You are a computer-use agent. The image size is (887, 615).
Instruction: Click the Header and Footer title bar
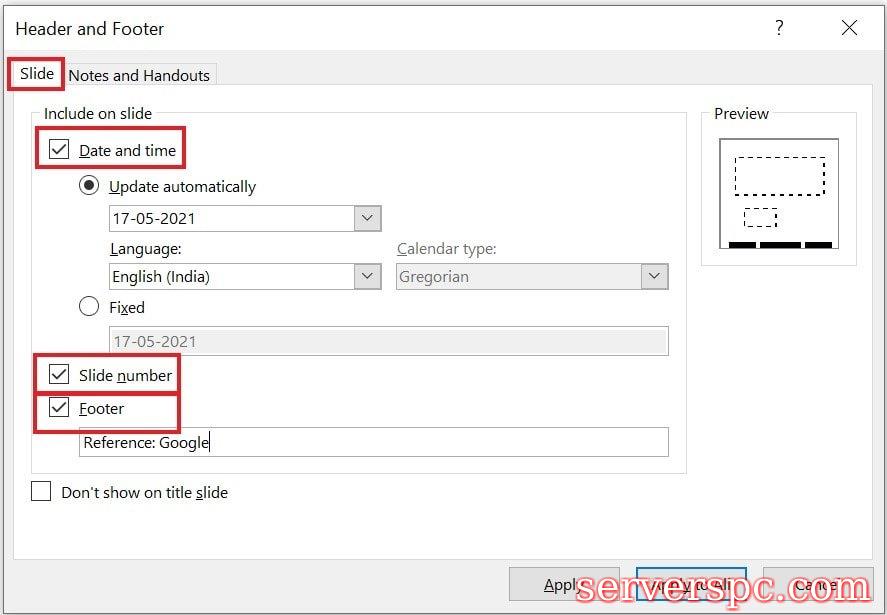pos(400,28)
